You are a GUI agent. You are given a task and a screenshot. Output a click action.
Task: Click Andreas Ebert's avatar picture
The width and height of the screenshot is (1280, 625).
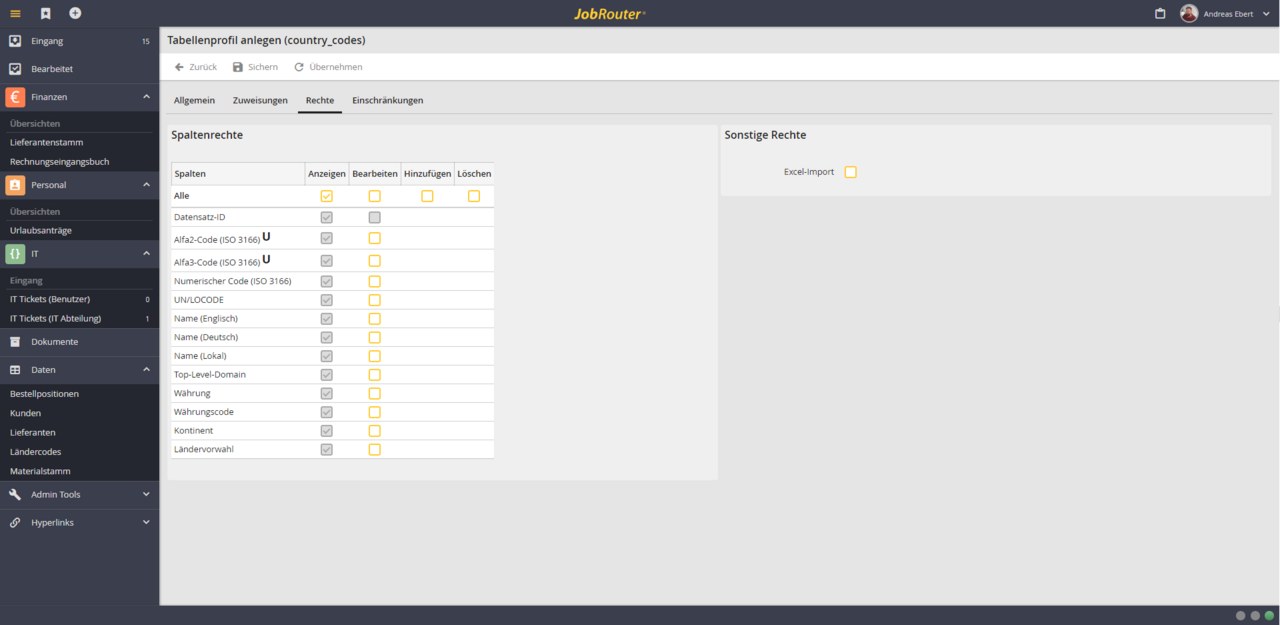[1189, 13]
